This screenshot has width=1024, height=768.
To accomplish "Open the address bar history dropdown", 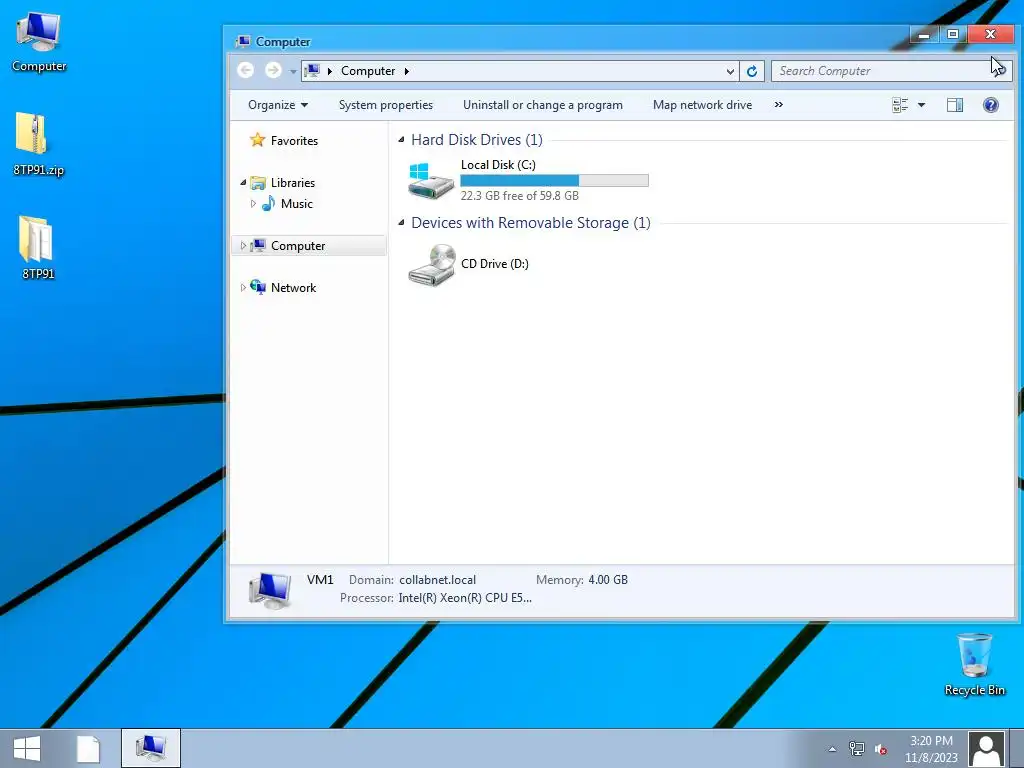I will 730,71.
